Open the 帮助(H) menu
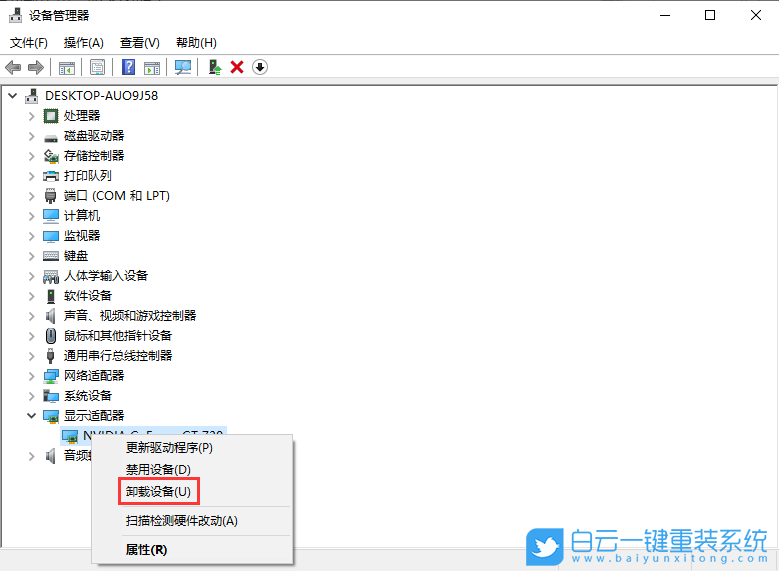The height and width of the screenshot is (571, 779). click(196, 43)
